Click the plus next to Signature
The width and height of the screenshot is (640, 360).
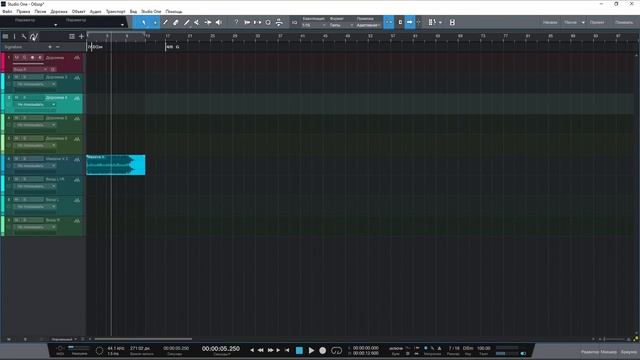[50, 47]
